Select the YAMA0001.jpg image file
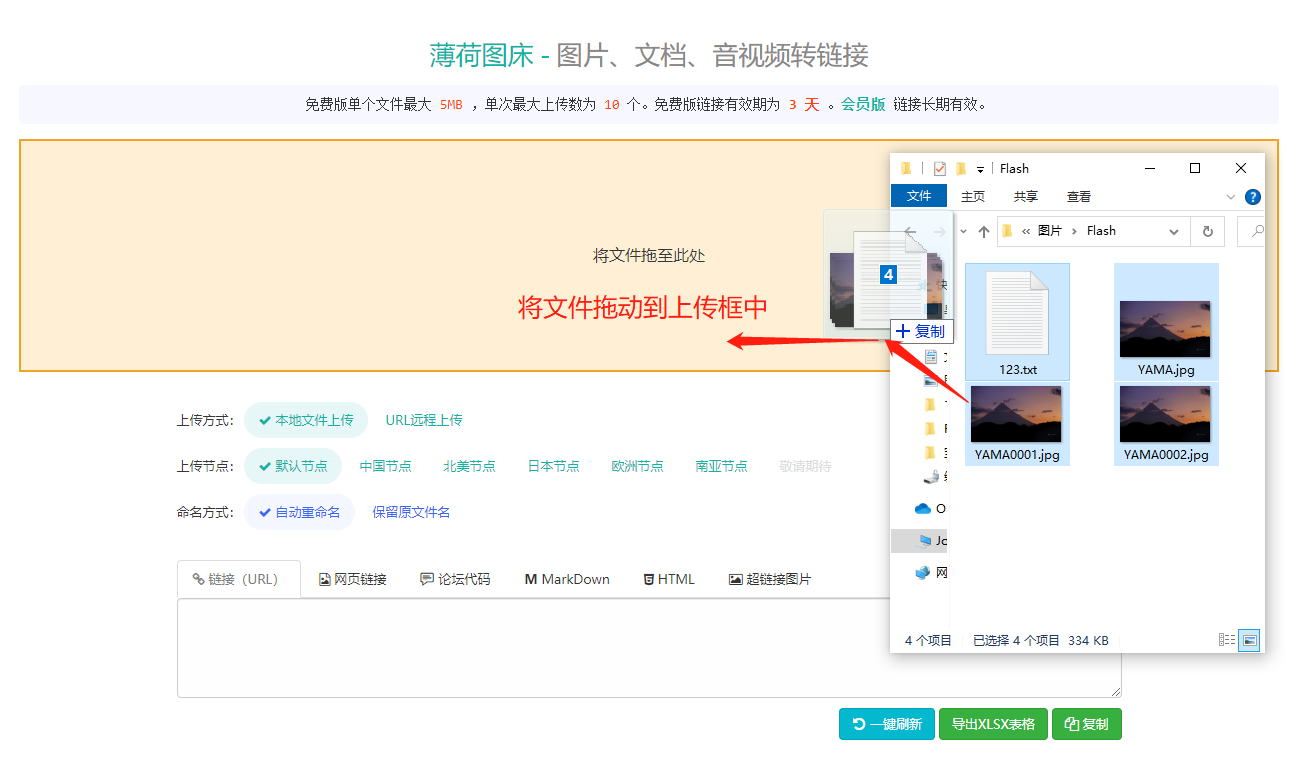This screenshot has width=1307, height=759. click(1017, 424)
